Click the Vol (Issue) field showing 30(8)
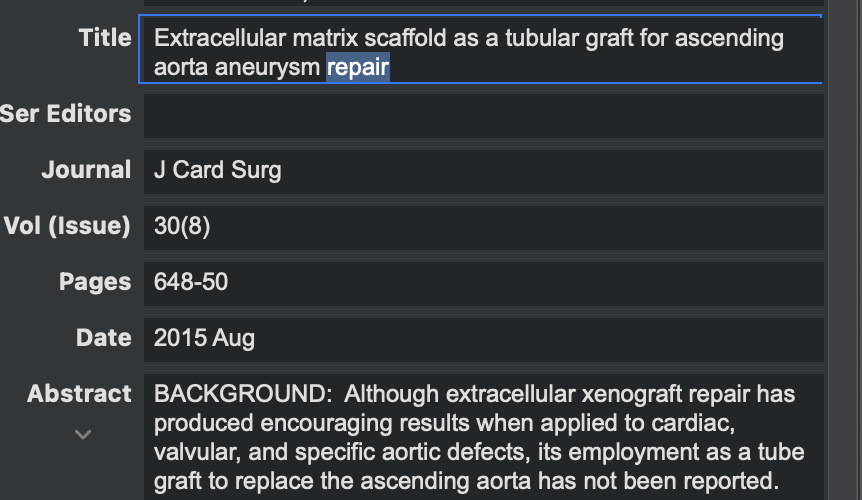The width and height of the screenshot is (862, 500). coord(484,228)
